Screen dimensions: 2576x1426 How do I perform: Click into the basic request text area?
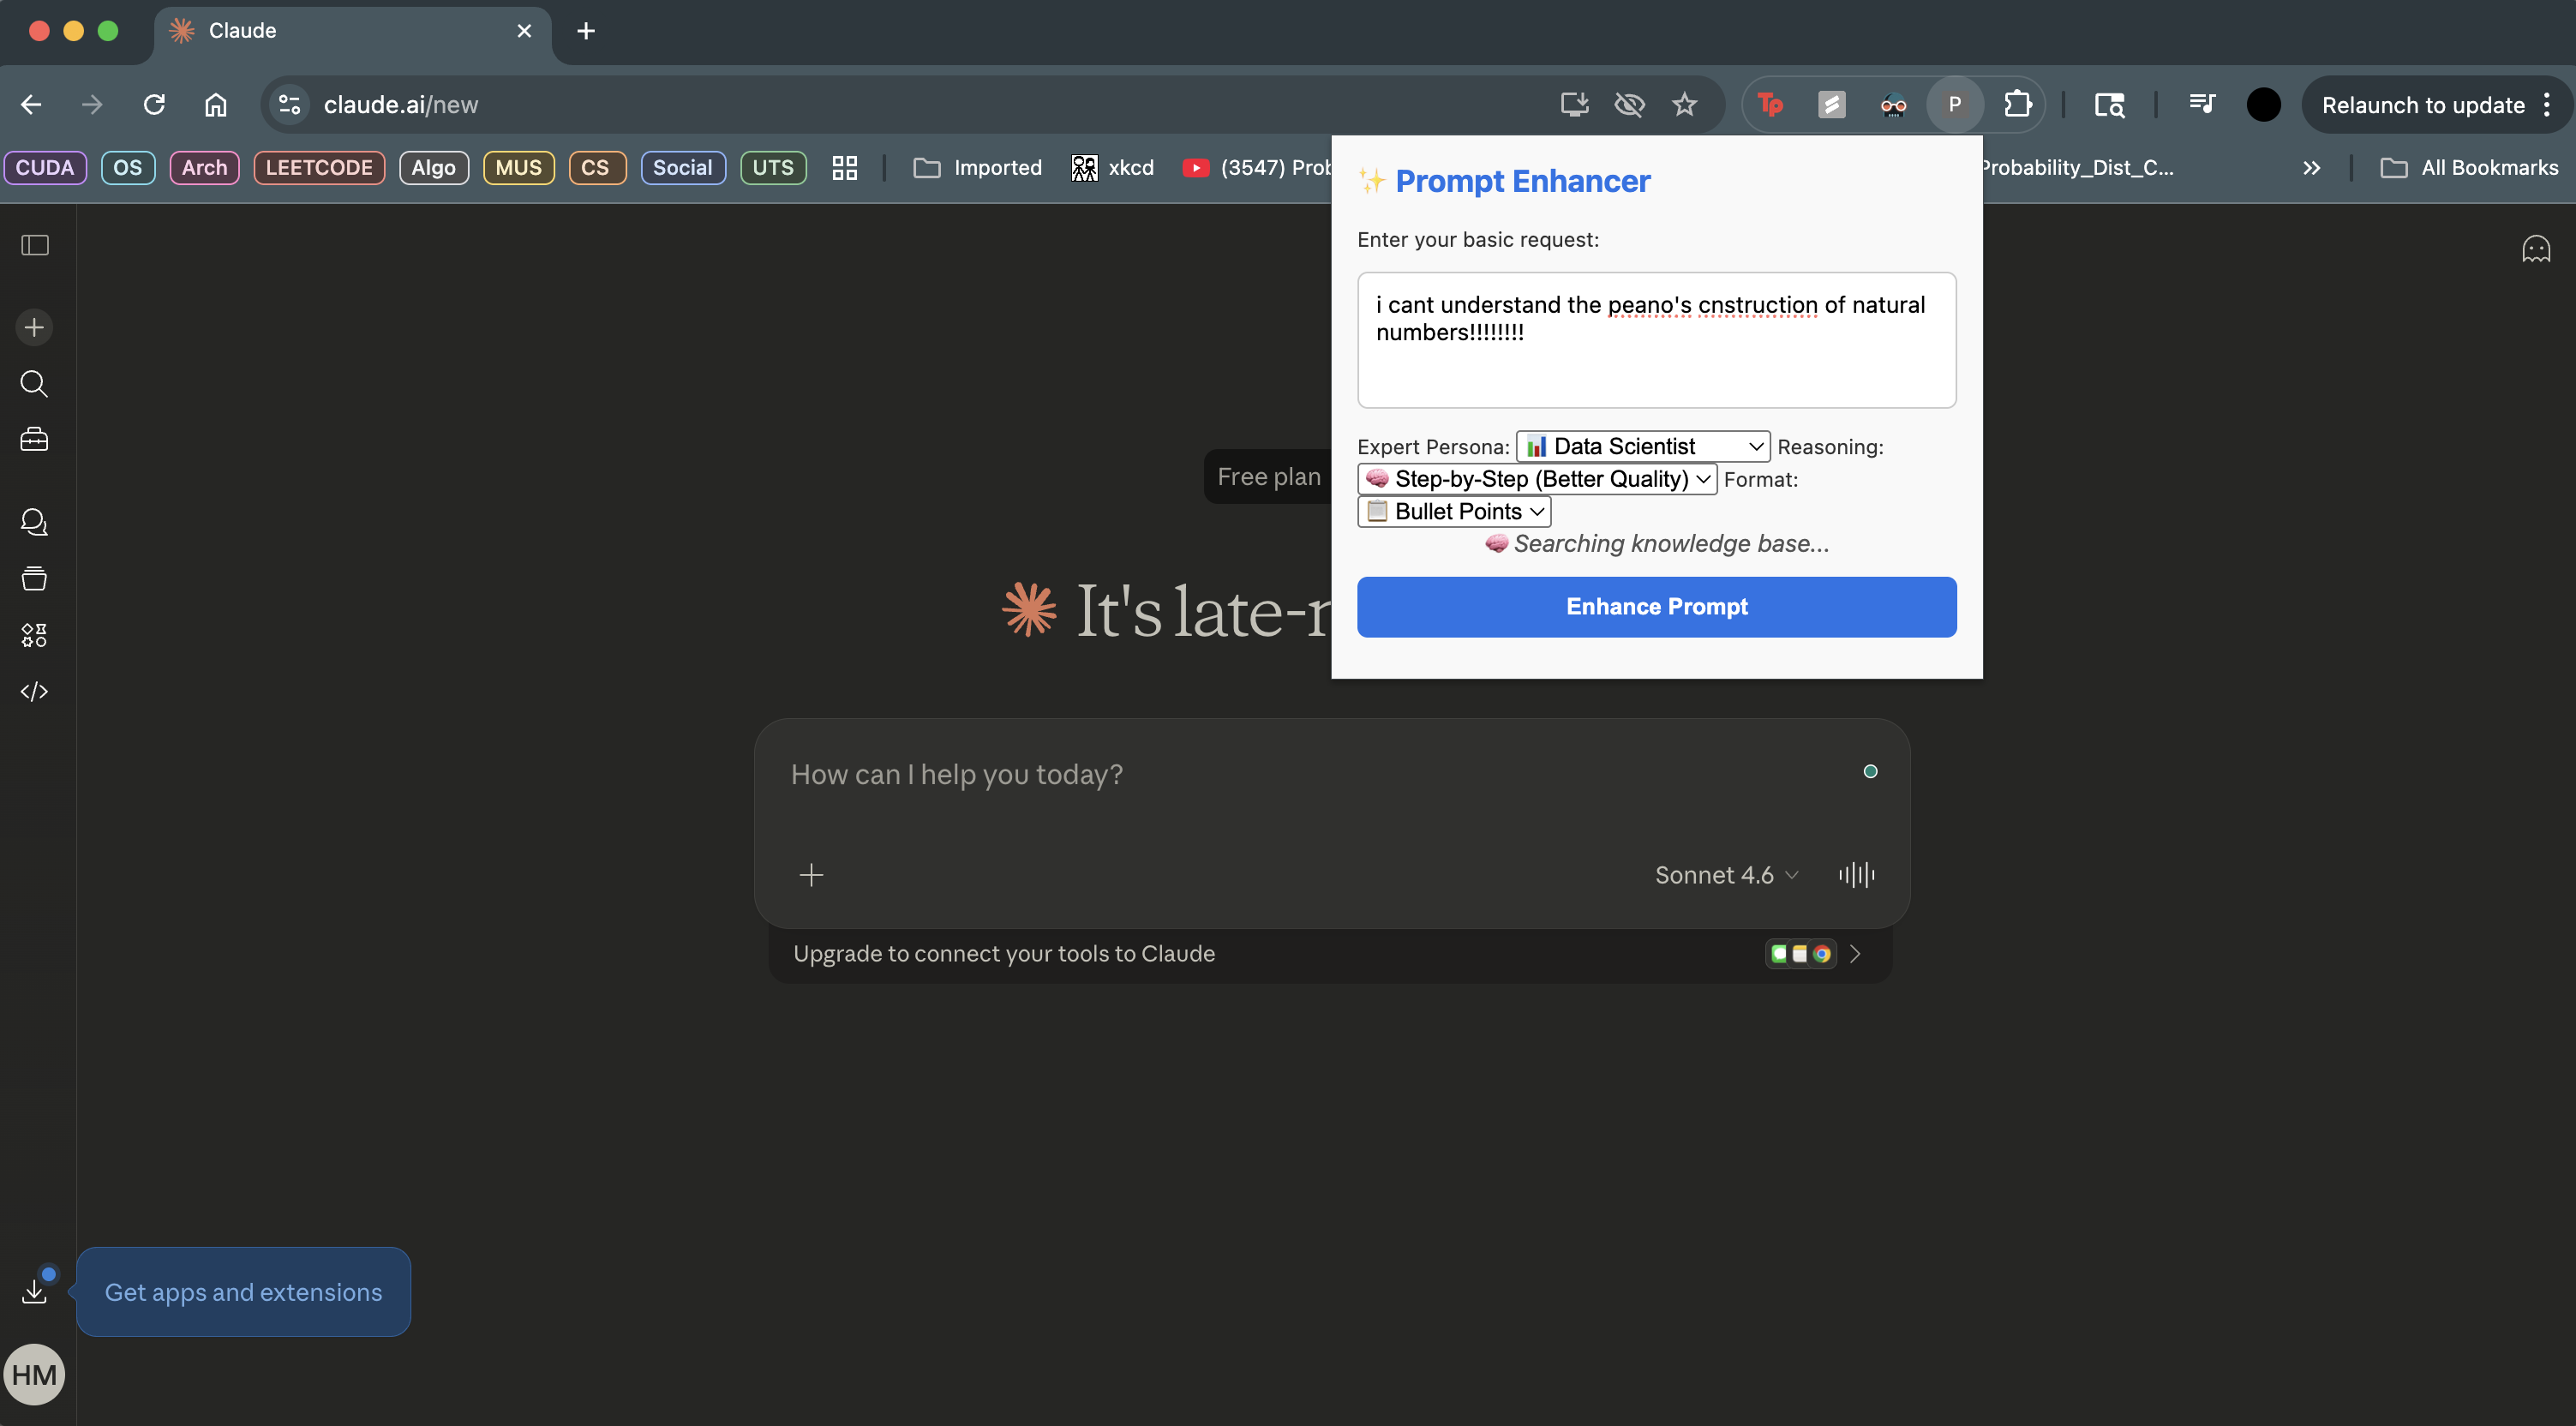(x=1656, y=340)
